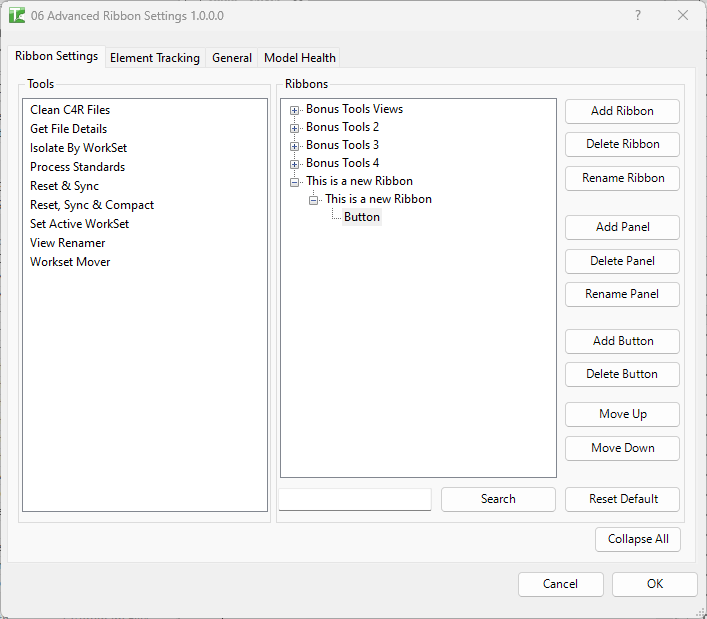Switch to the Element Tracking tab
The image size is (707, 619).
(155, 58)
